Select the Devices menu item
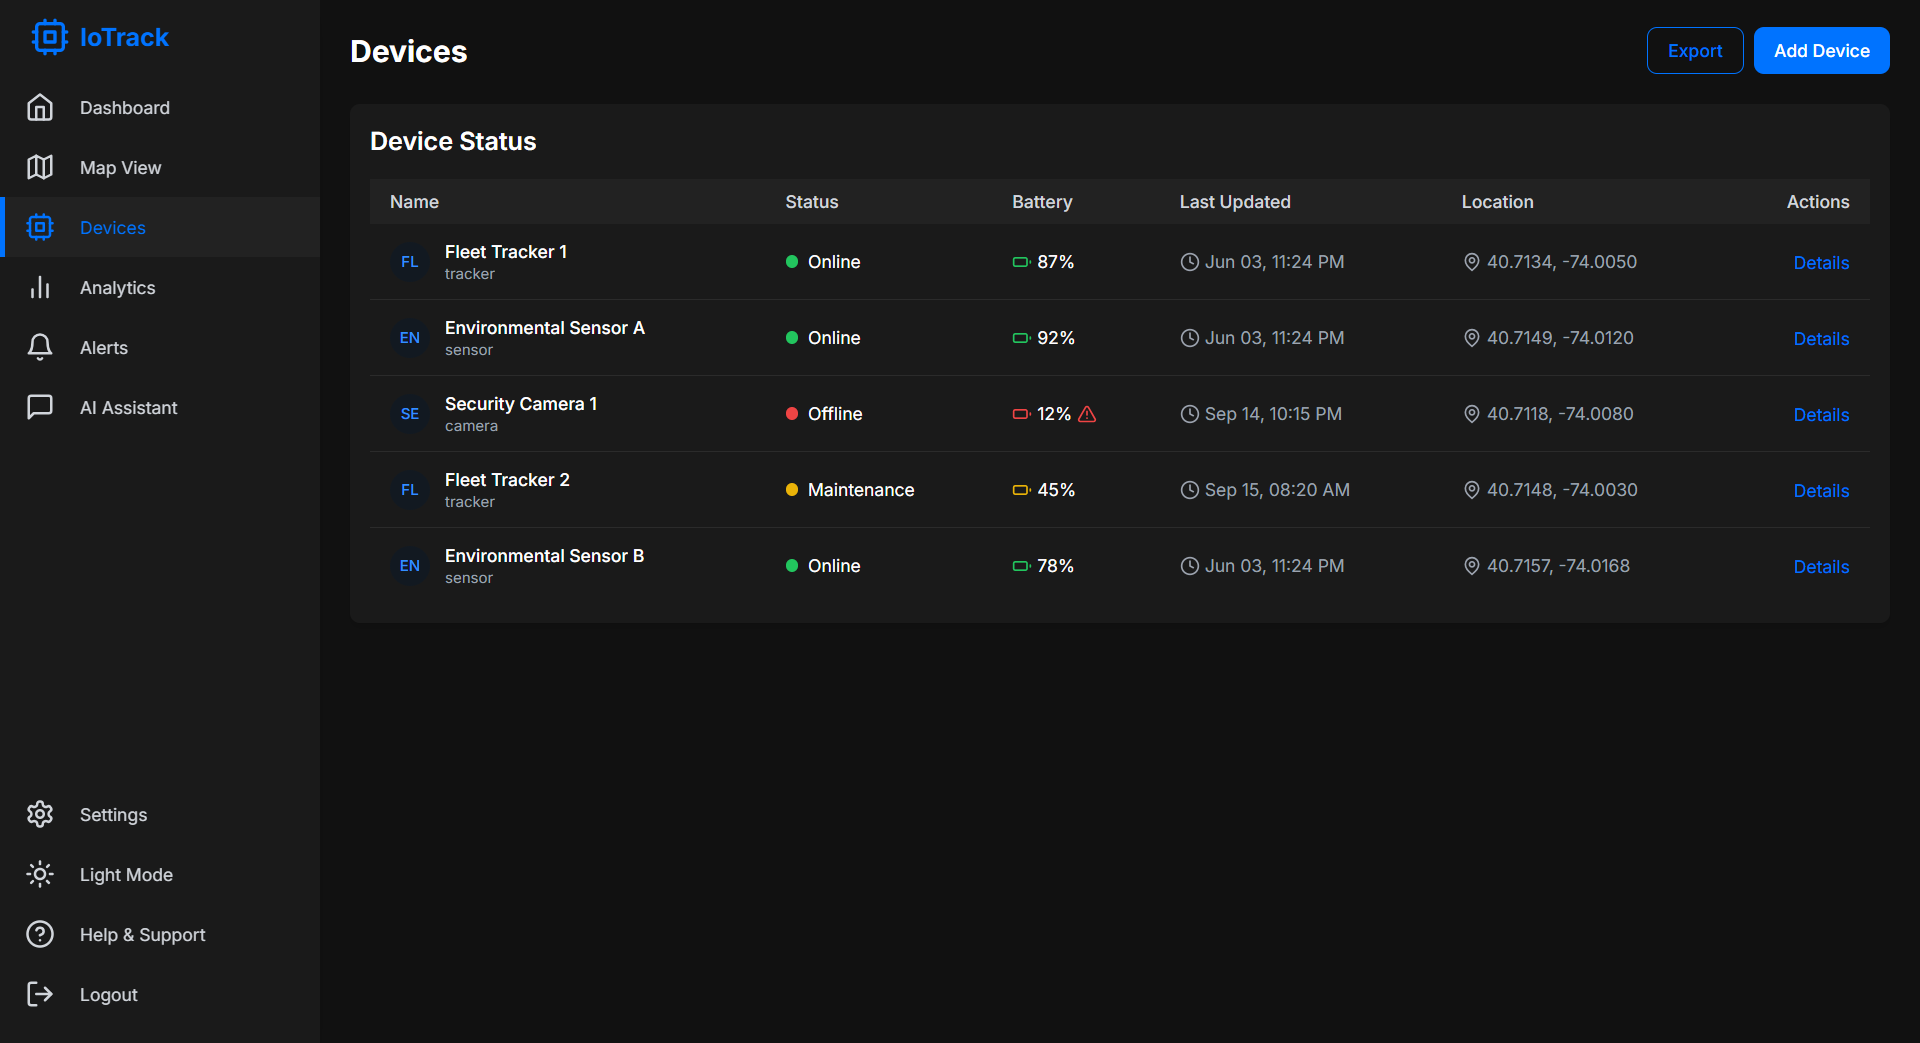This screenshot has width=1920, height=1043. [x=112, y=227]
